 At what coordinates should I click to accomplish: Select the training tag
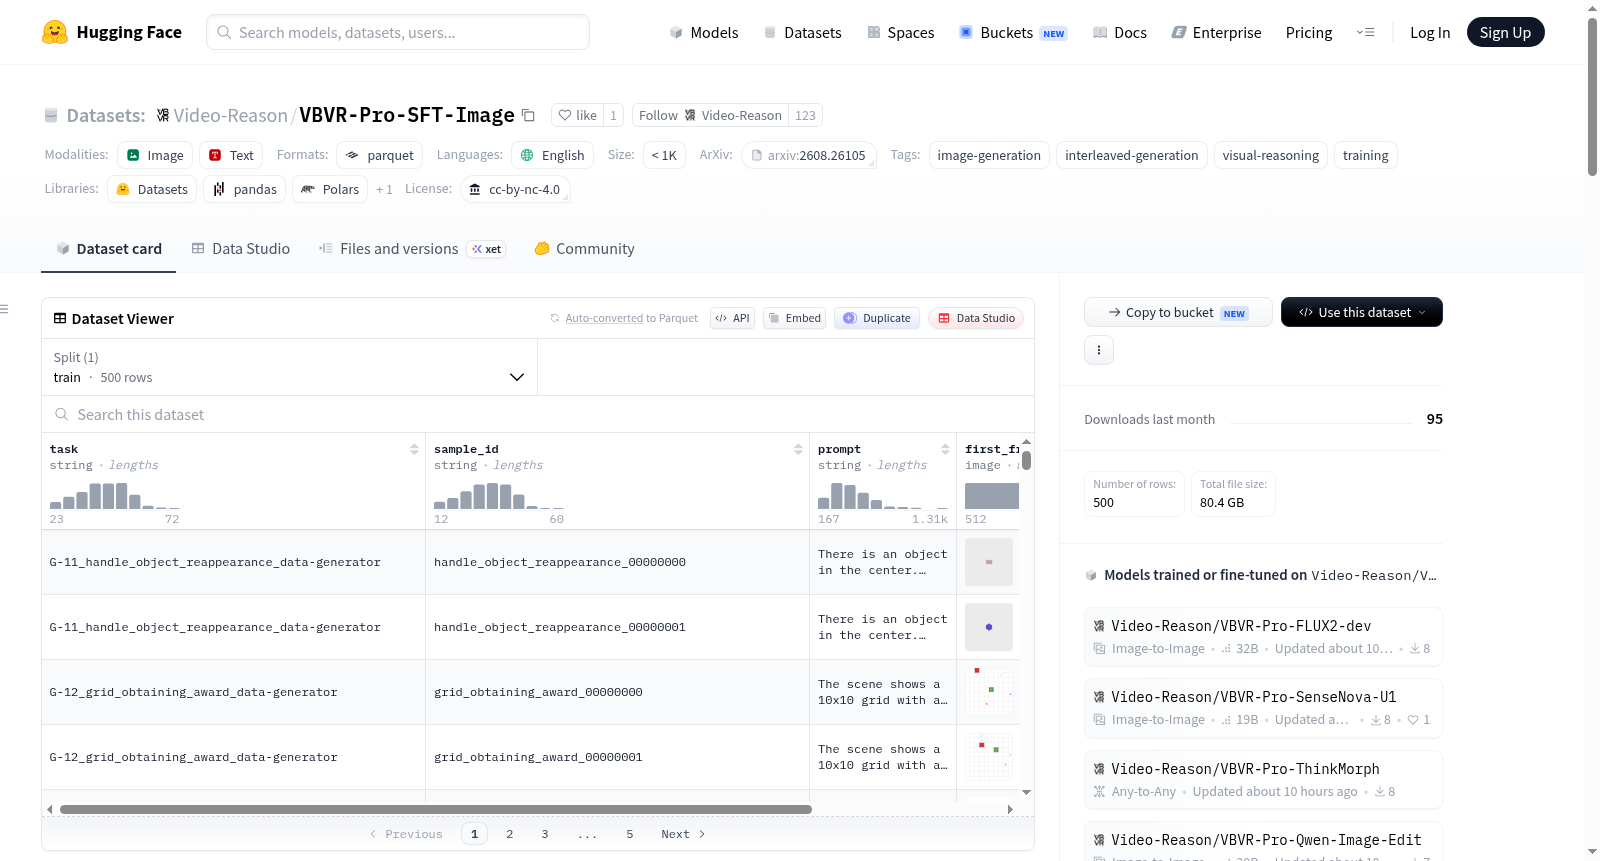[1365, 155]
